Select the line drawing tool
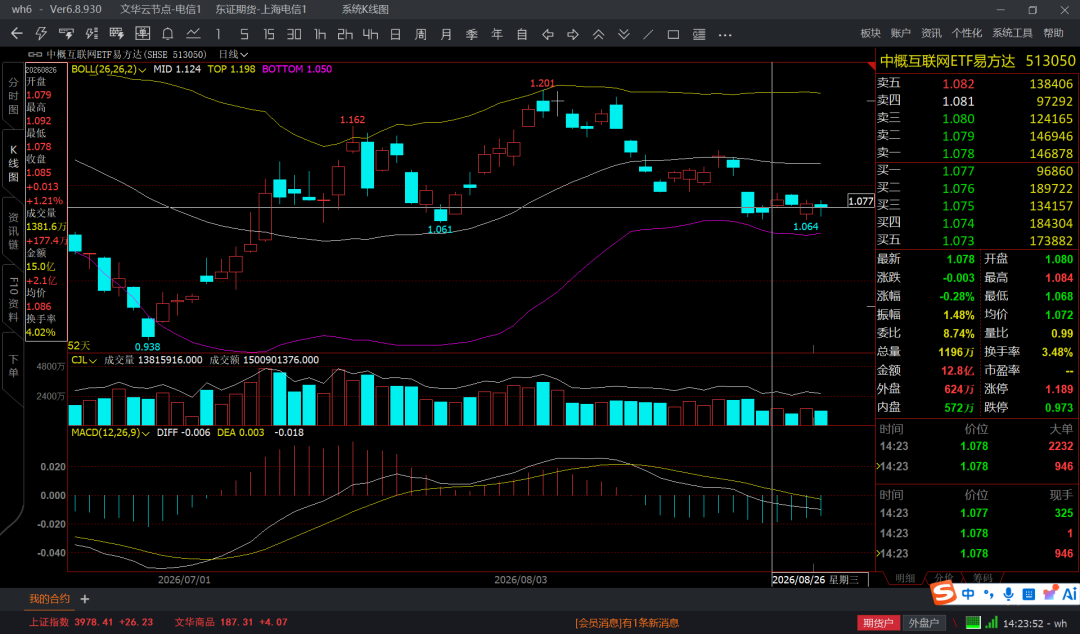The image size is (1080, 634). pyautogui.click(x=648, y=34)
